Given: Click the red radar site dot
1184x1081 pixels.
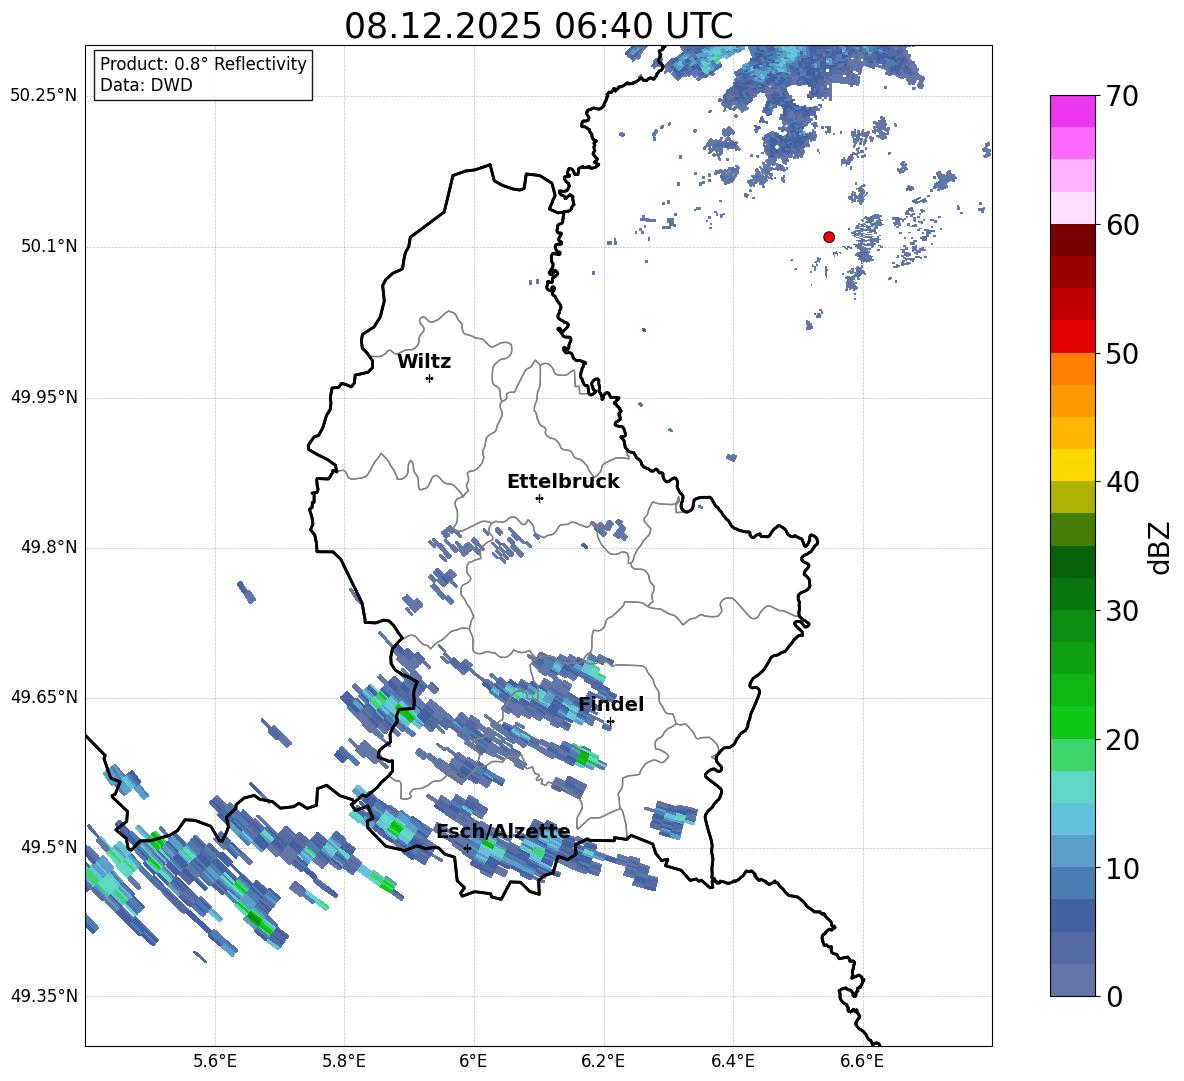Looking at the screenshot, I should (x=829, y=237).
